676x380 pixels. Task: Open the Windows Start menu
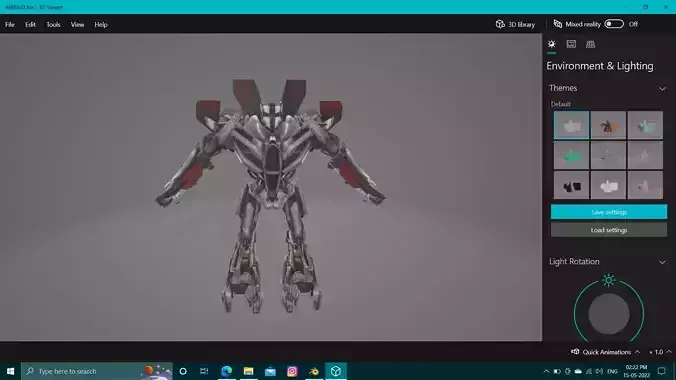point(10,371)
